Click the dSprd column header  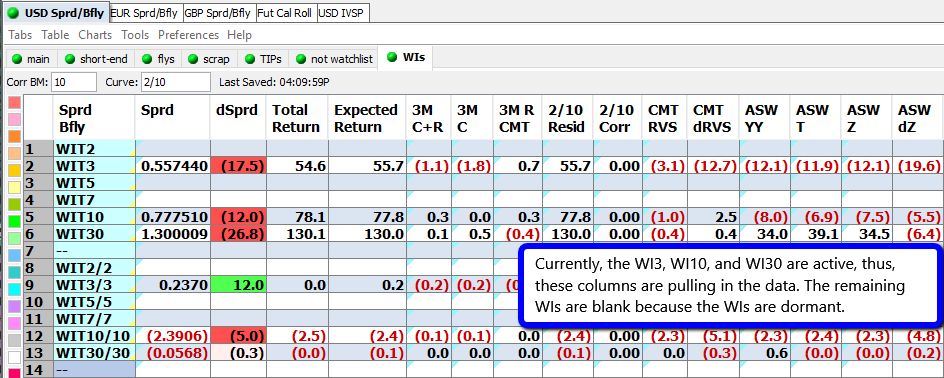tap(238, 118)
